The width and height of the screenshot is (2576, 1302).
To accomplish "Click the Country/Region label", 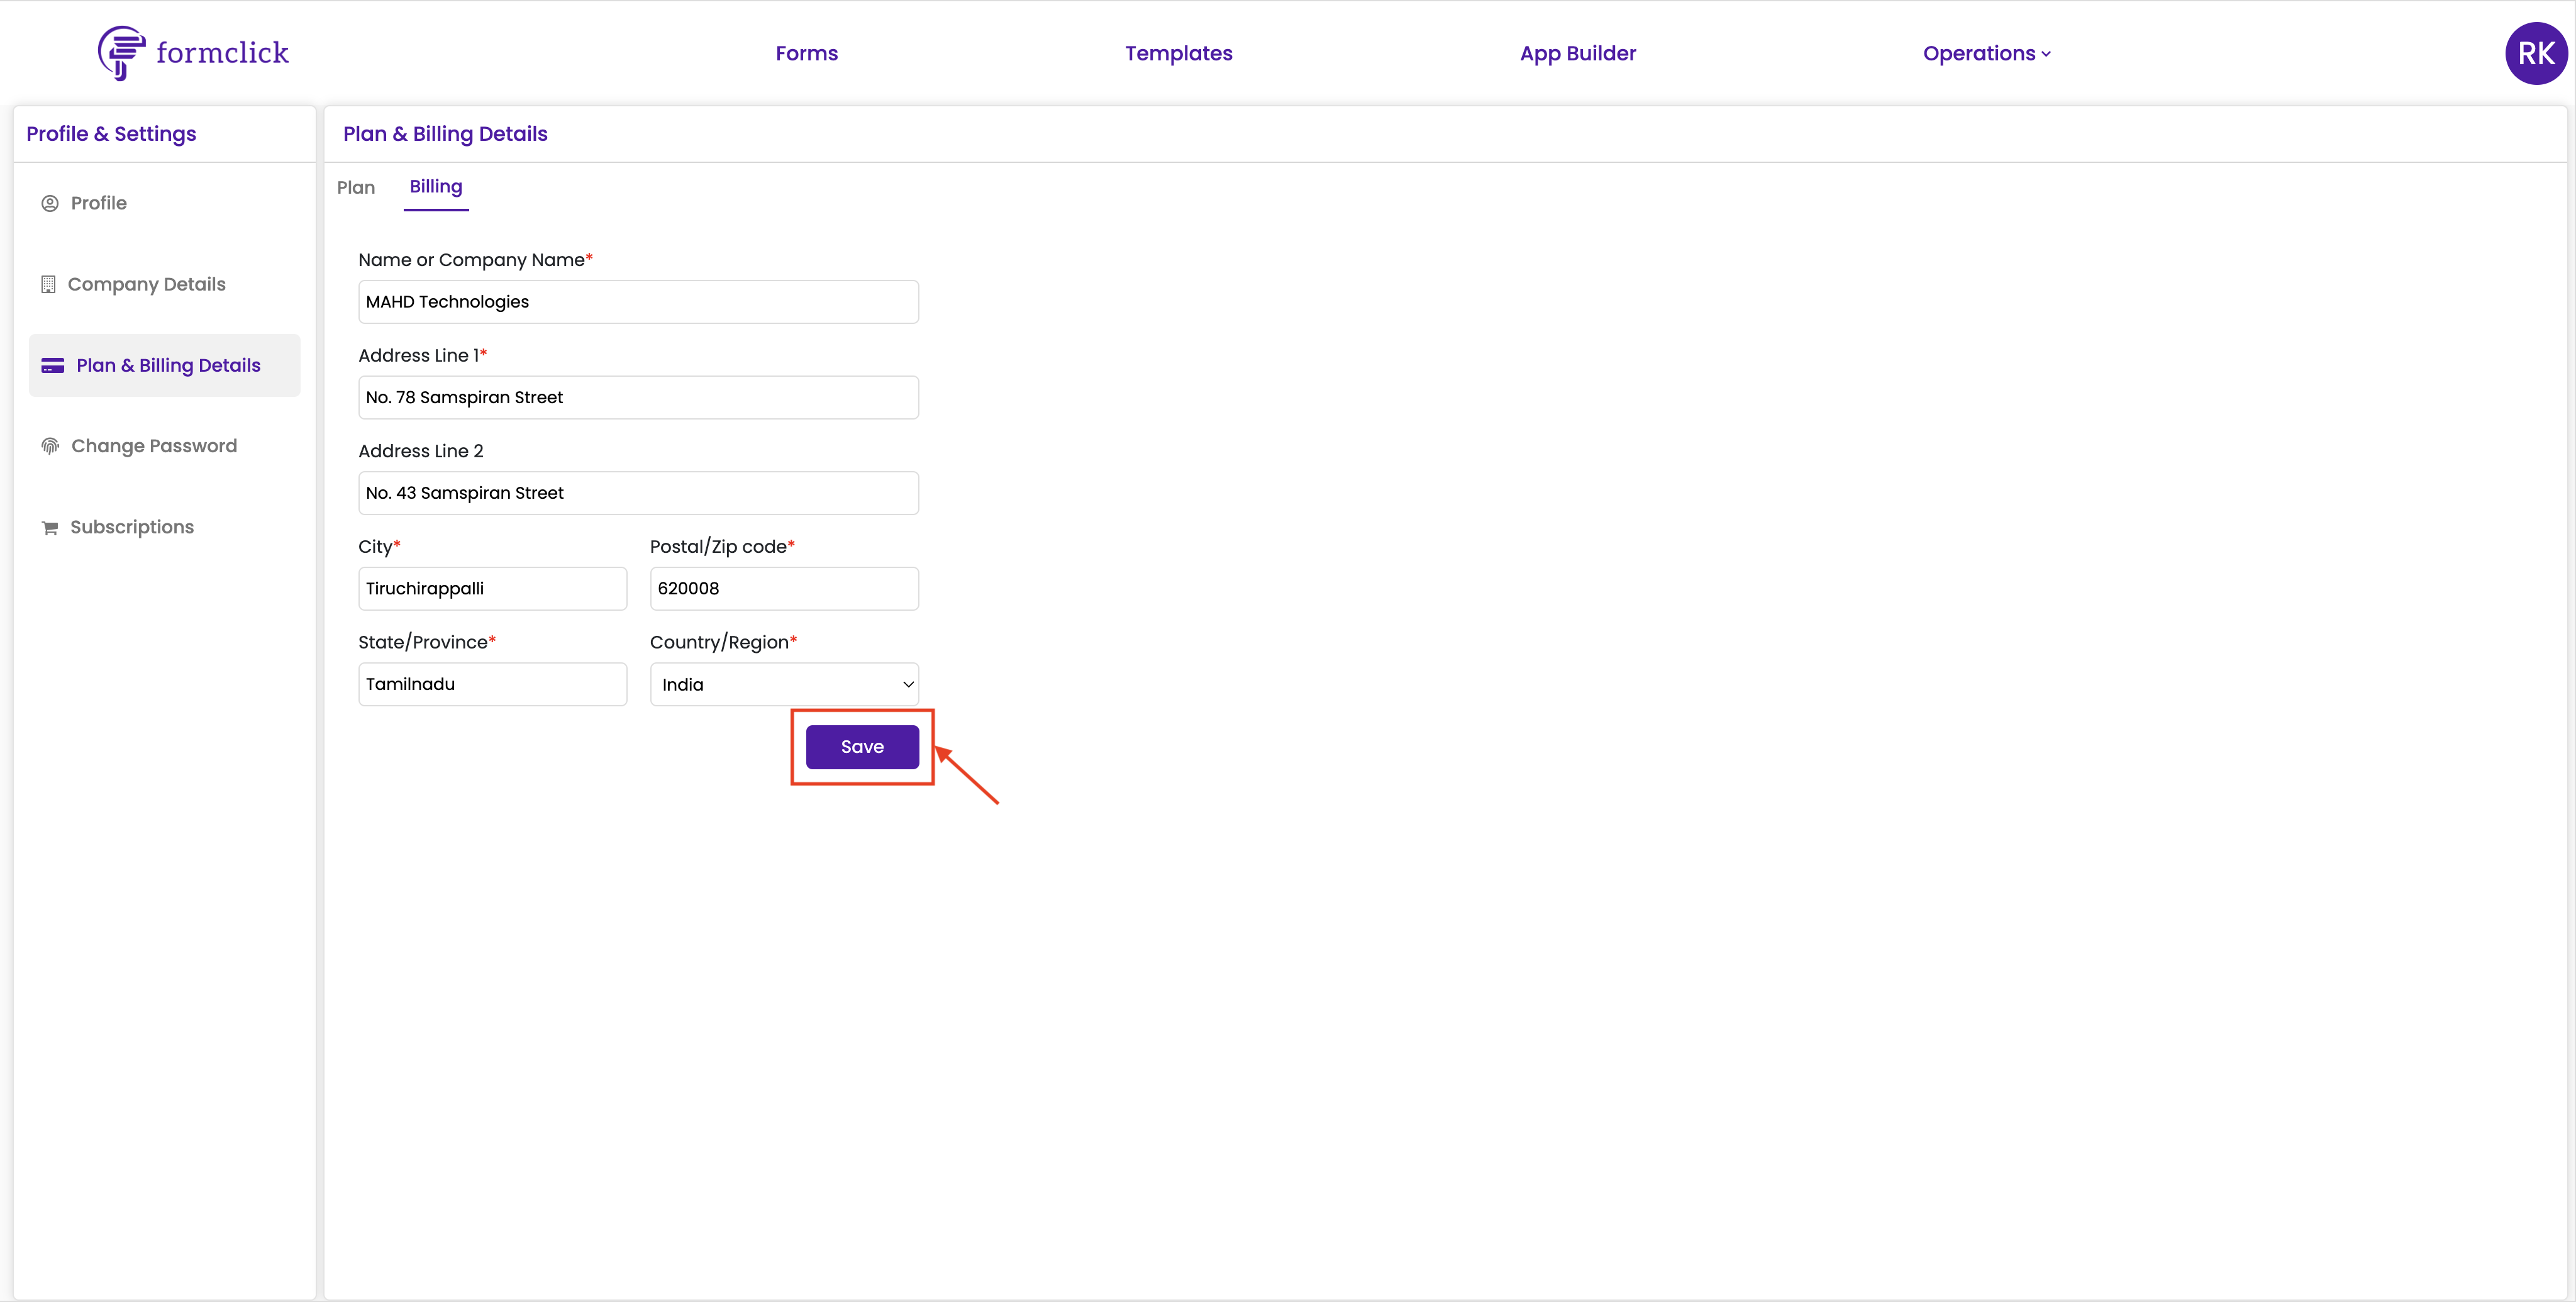I will (x=723, y=642).
